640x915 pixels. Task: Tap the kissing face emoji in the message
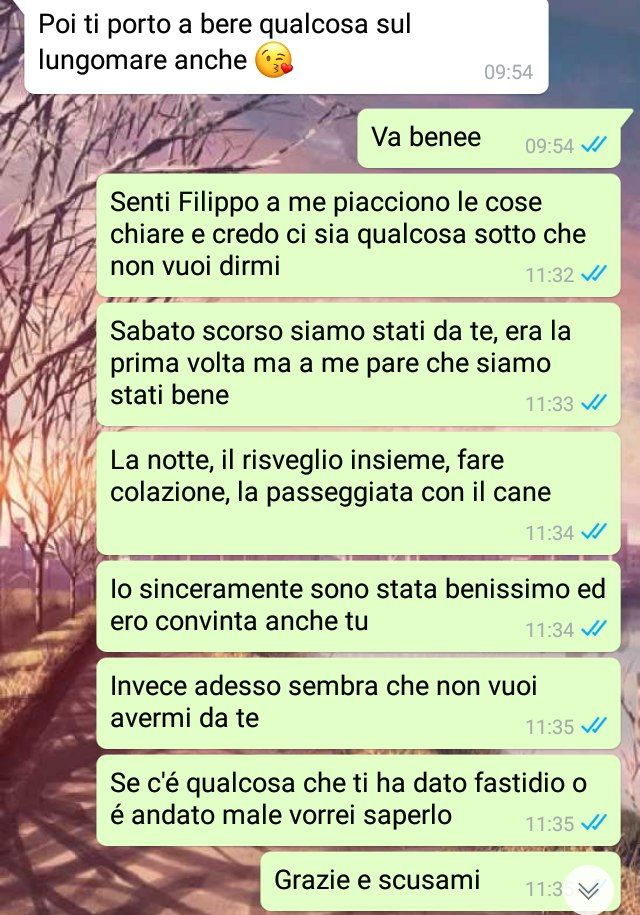274,61
